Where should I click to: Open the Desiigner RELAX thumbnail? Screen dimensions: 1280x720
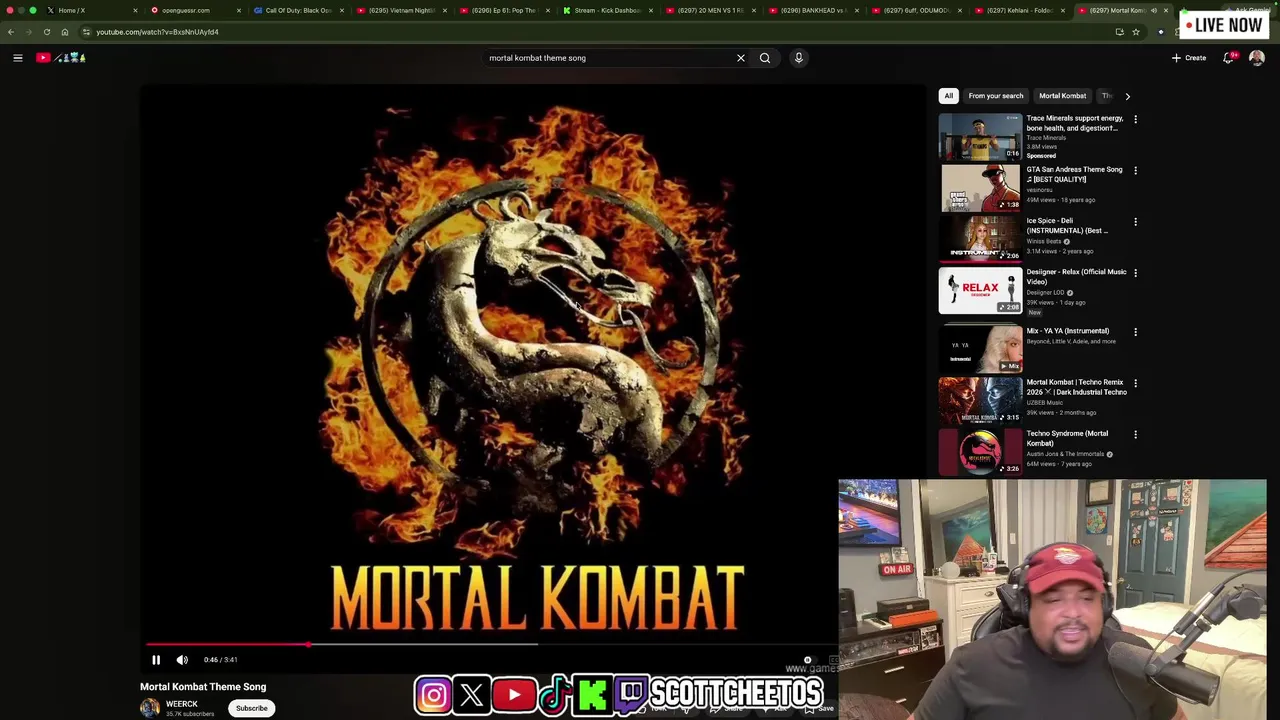pyautogui.click(x=980, y=290)
